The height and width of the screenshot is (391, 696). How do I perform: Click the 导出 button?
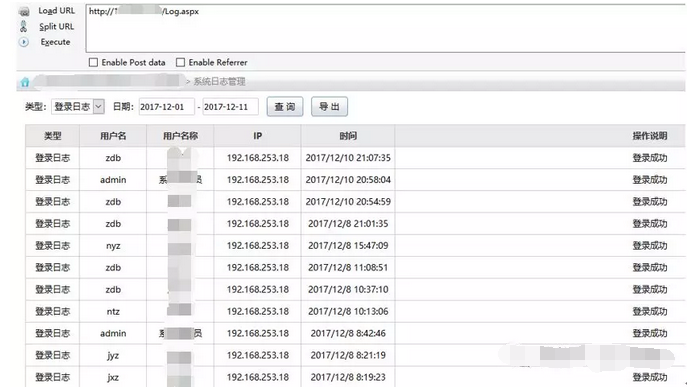coord(329,107)
